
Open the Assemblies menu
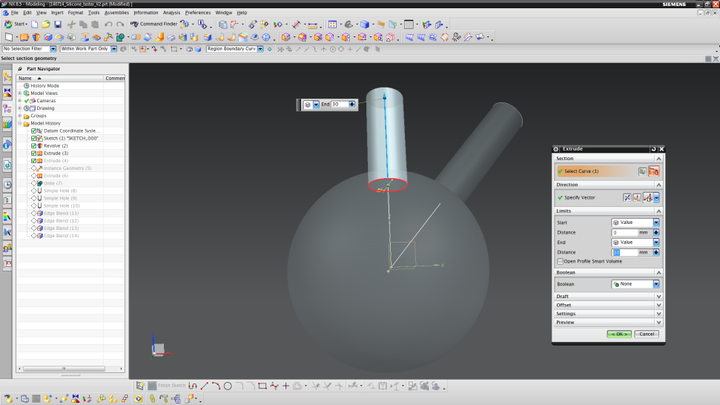pyautogui.click(x=117, y=13)
